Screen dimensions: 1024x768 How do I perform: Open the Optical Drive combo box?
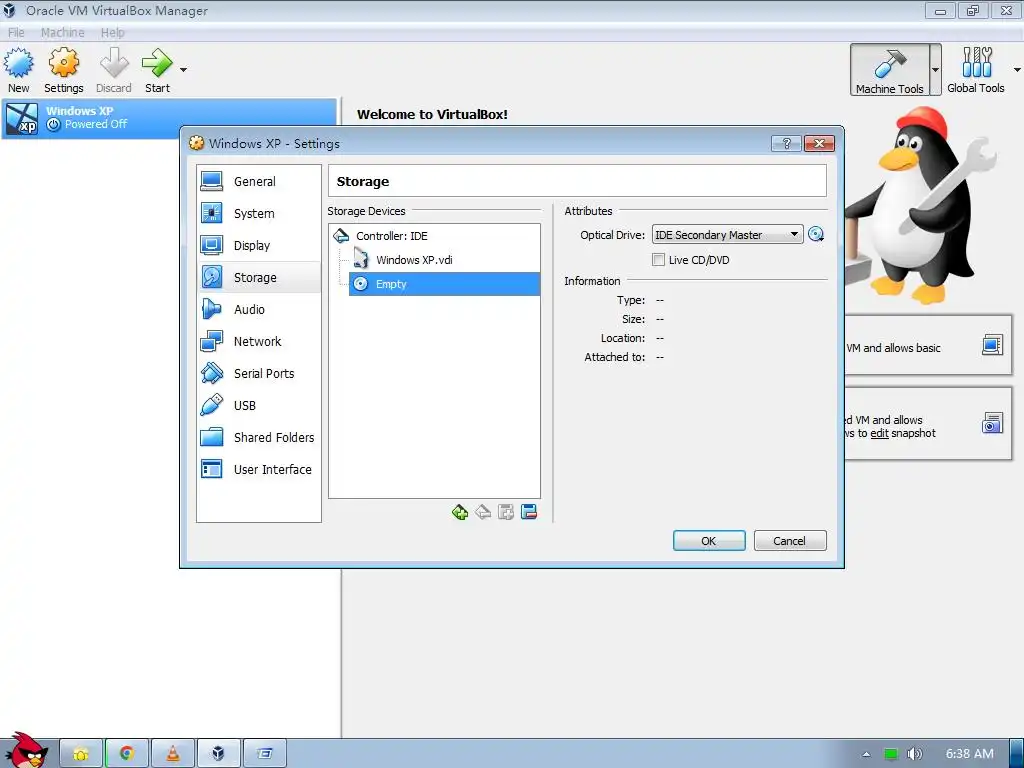[x=728, y=234]
